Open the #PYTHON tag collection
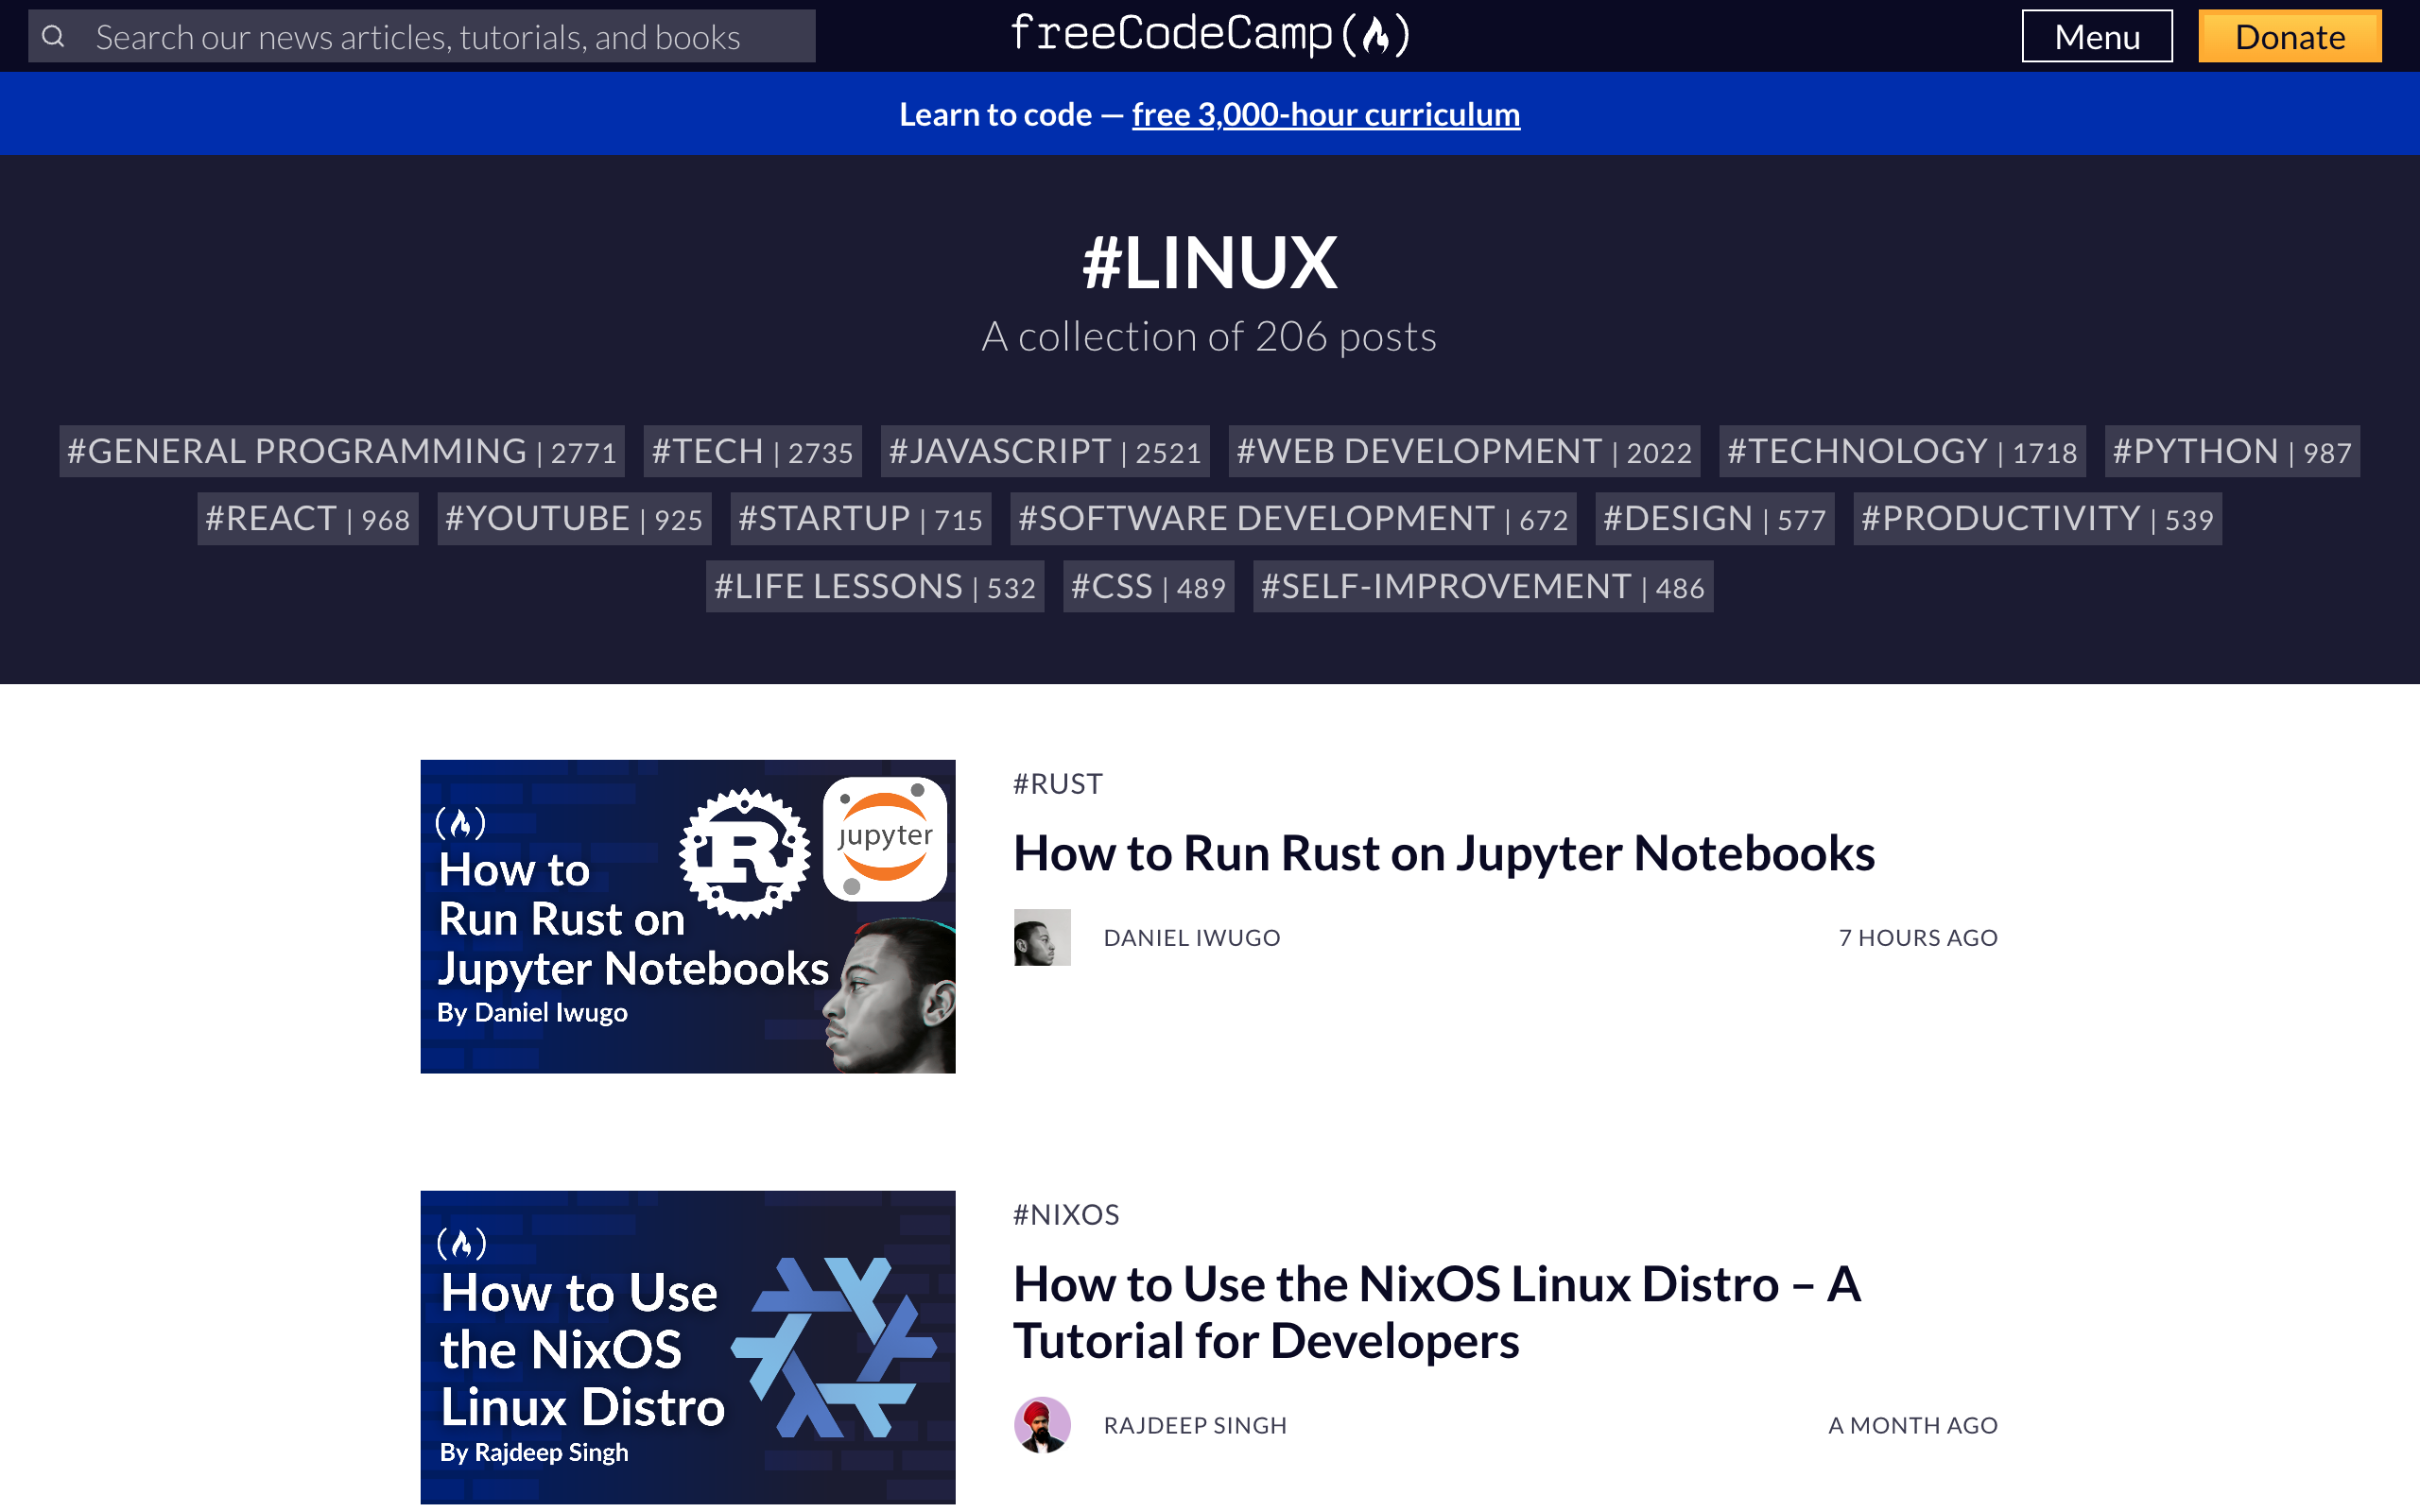The height and width of the screenshot is (1512, 2420). click(x=2231, y=451)
